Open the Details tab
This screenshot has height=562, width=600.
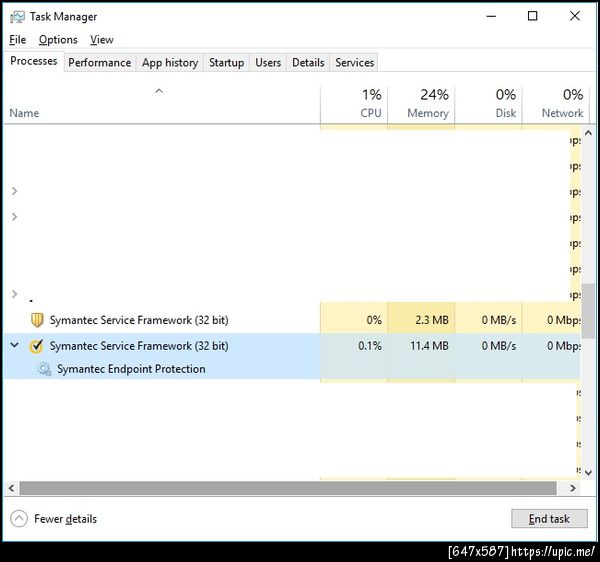308,62
